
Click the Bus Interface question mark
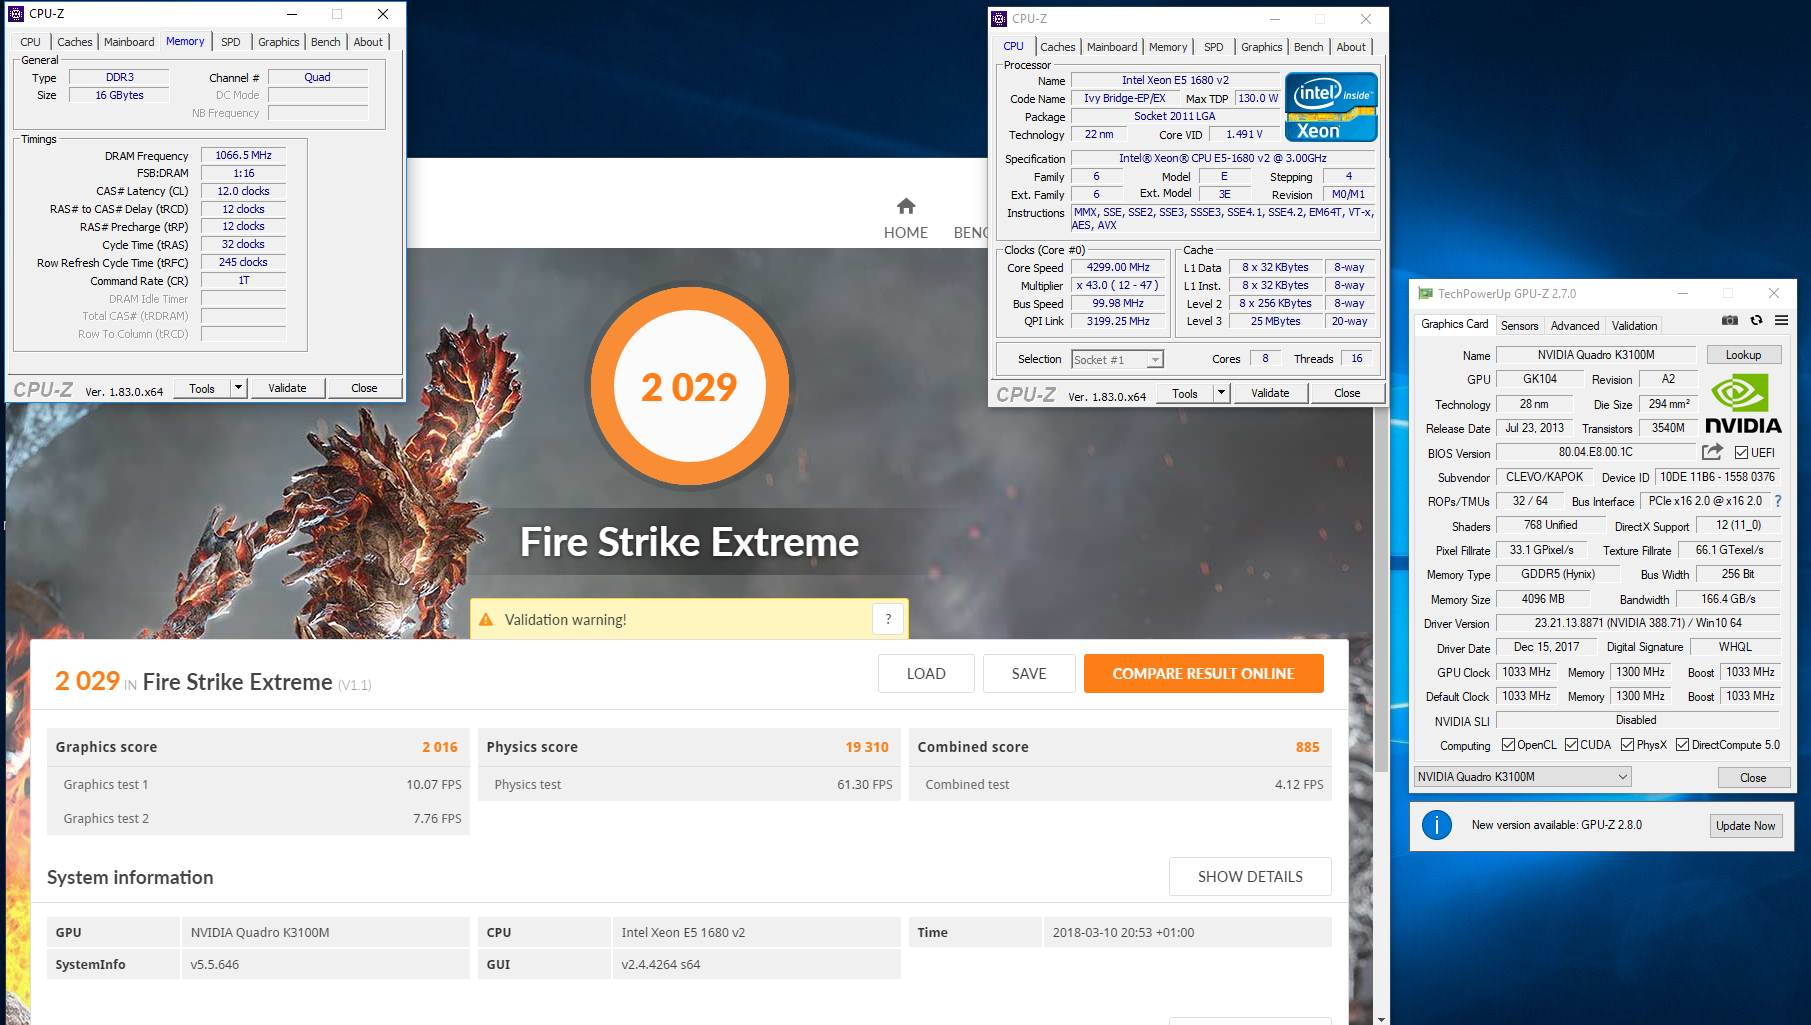1778,501
